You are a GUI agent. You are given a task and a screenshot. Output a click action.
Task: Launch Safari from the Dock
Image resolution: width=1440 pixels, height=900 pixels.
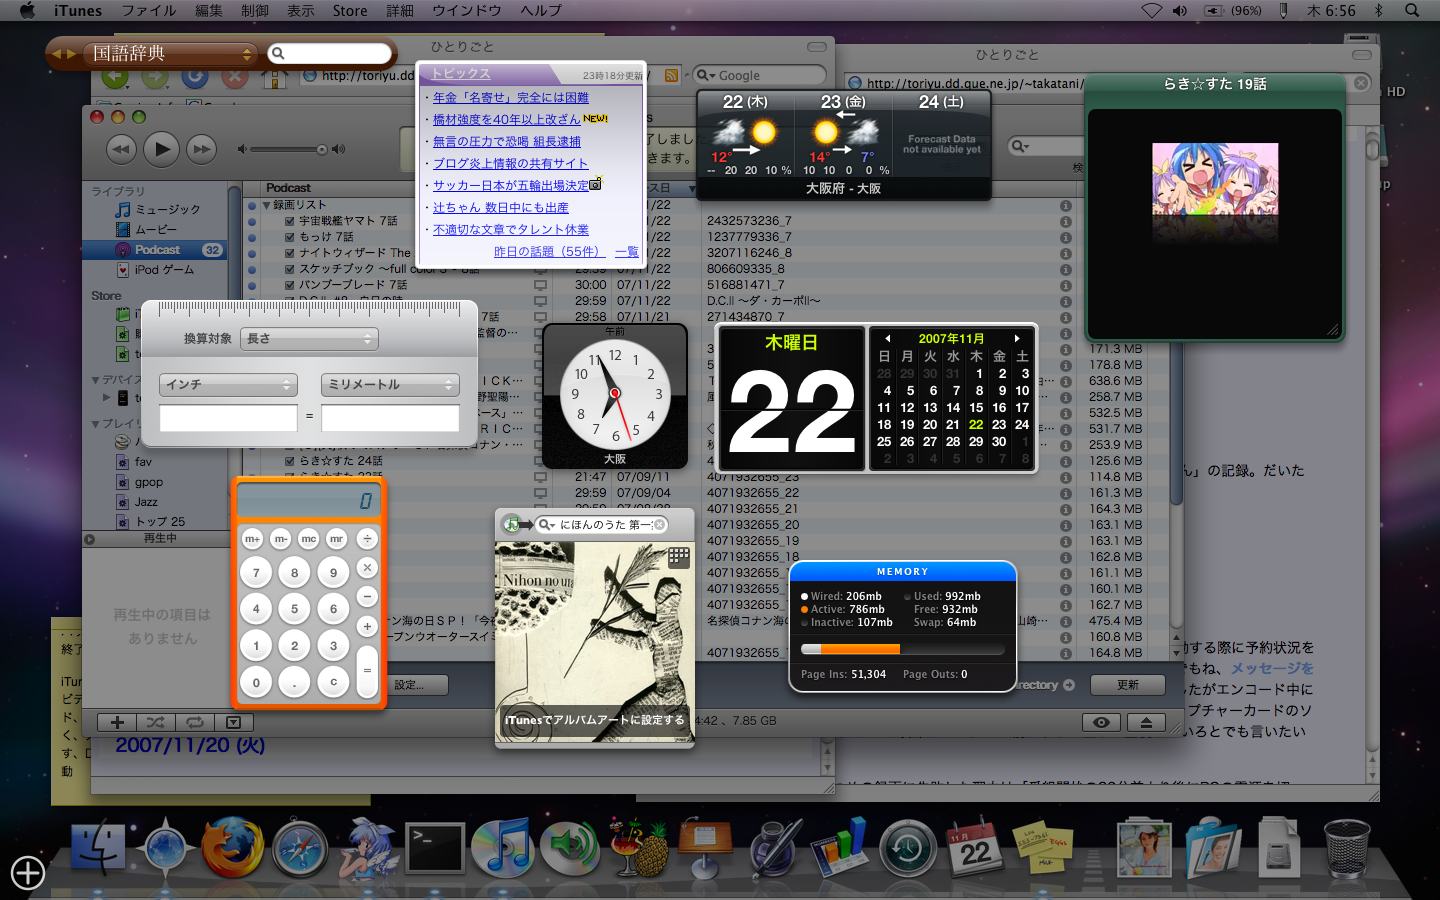click(x=300, y=849)
